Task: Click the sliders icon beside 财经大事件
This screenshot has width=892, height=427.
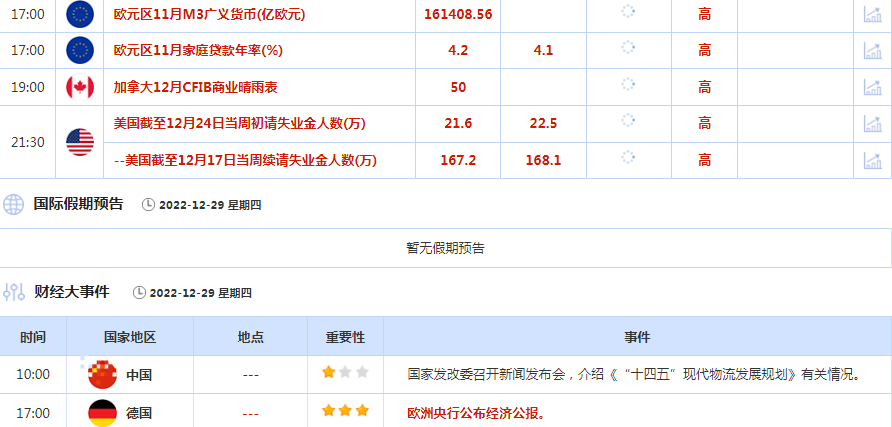Action: coord(13,292)
